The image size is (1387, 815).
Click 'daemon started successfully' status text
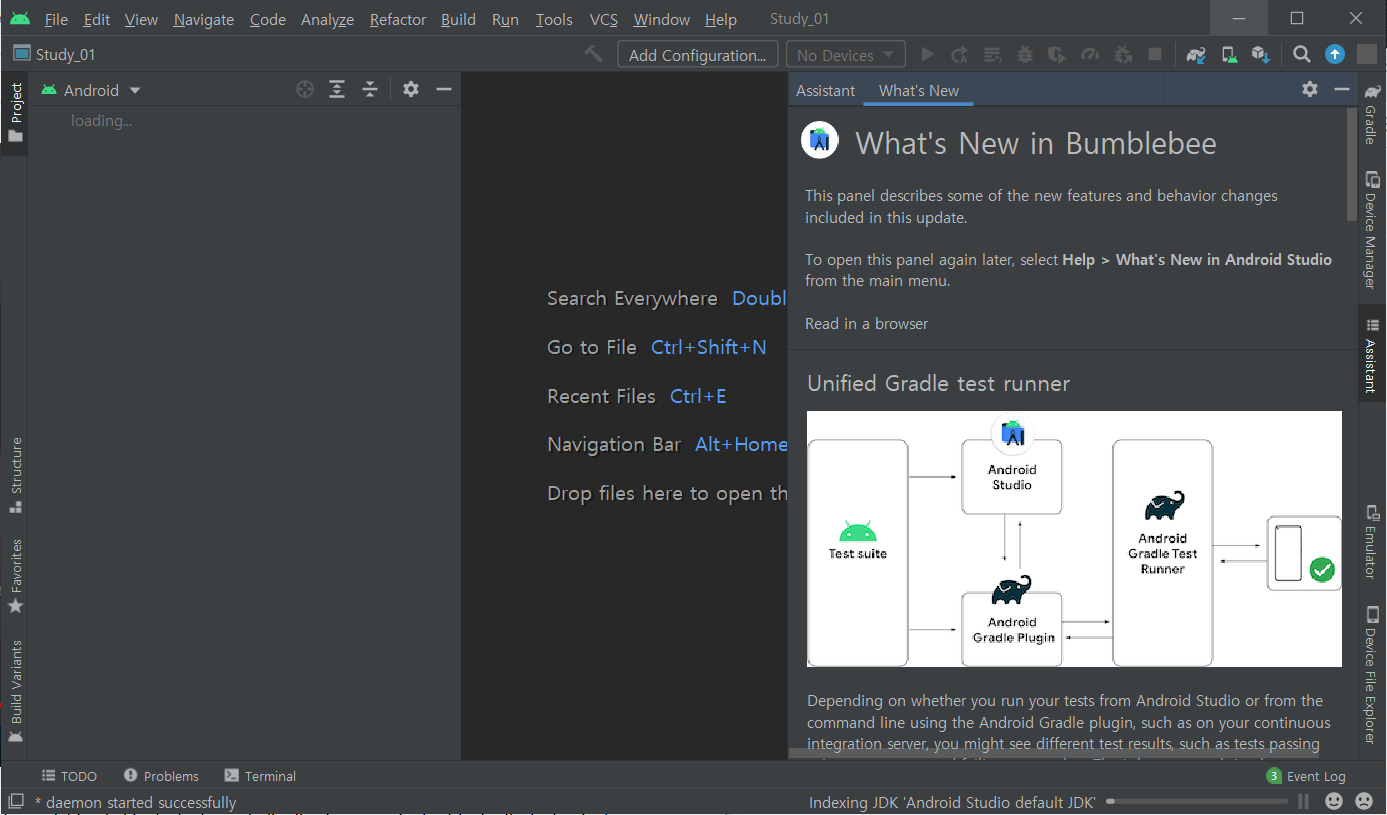(x=136, y=802)
